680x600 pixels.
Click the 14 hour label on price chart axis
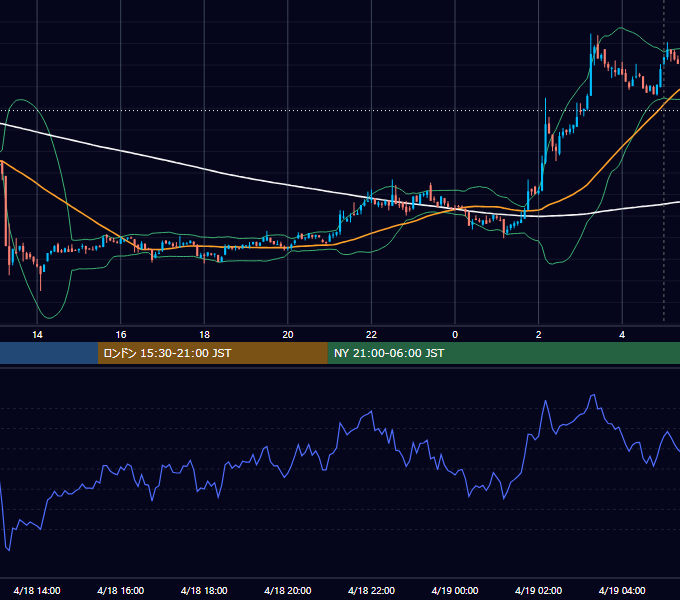point(37,335)
